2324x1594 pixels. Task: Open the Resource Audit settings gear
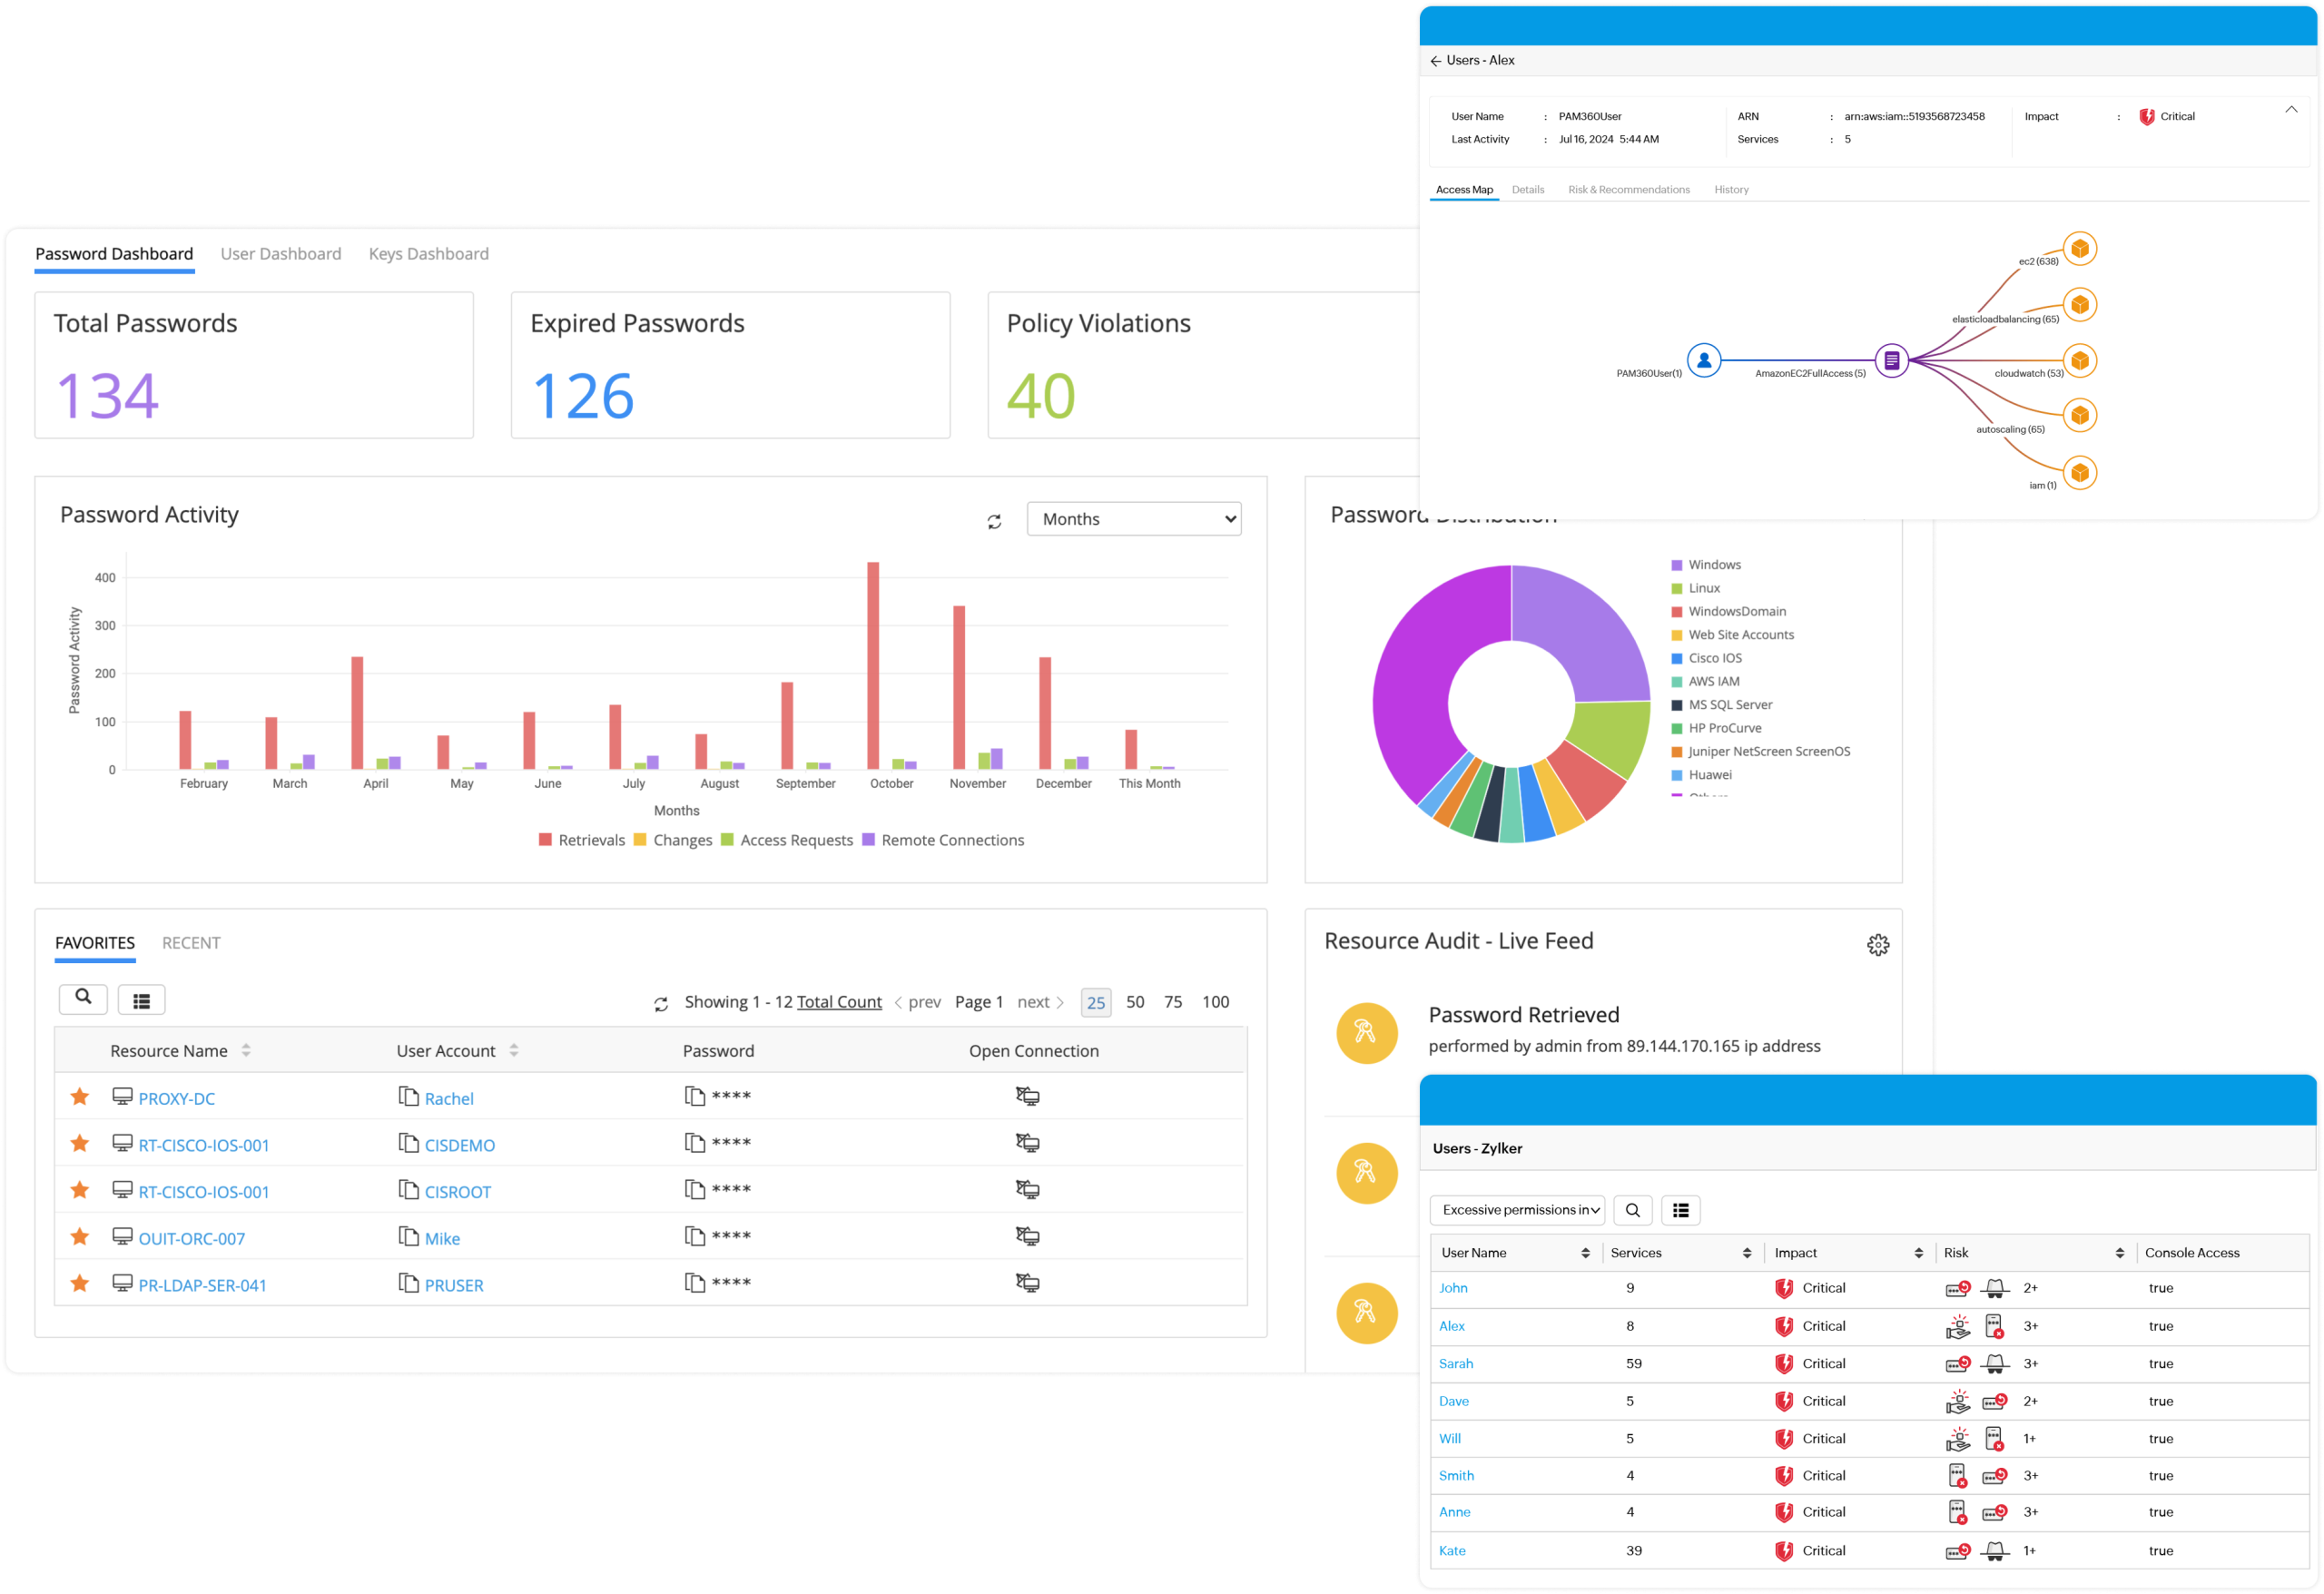tap(1878, 945)
